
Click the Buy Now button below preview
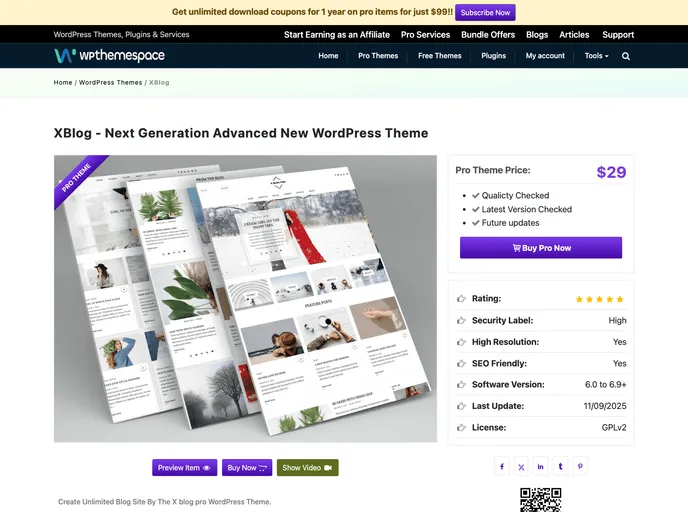click(x=246, y=468)
